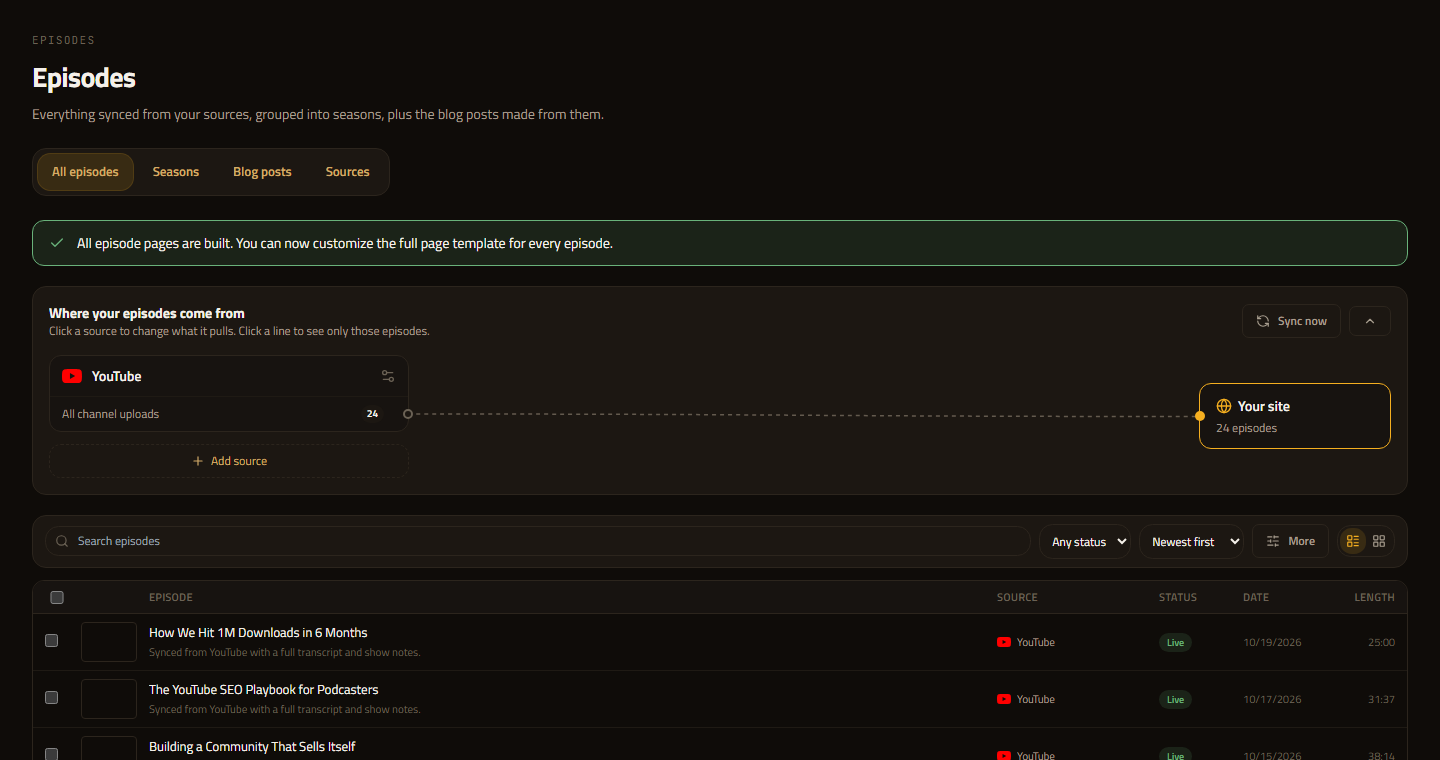1440x760 pixels.
Task: Open Building a Community That Sells Itself
Action: pos(252,747)
